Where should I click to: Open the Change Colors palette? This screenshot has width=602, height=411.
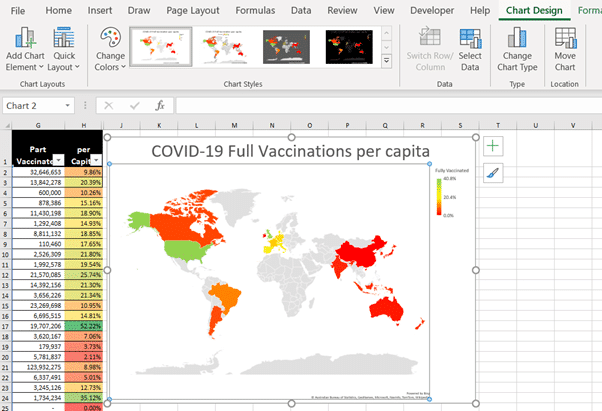(x=110, y=49)
